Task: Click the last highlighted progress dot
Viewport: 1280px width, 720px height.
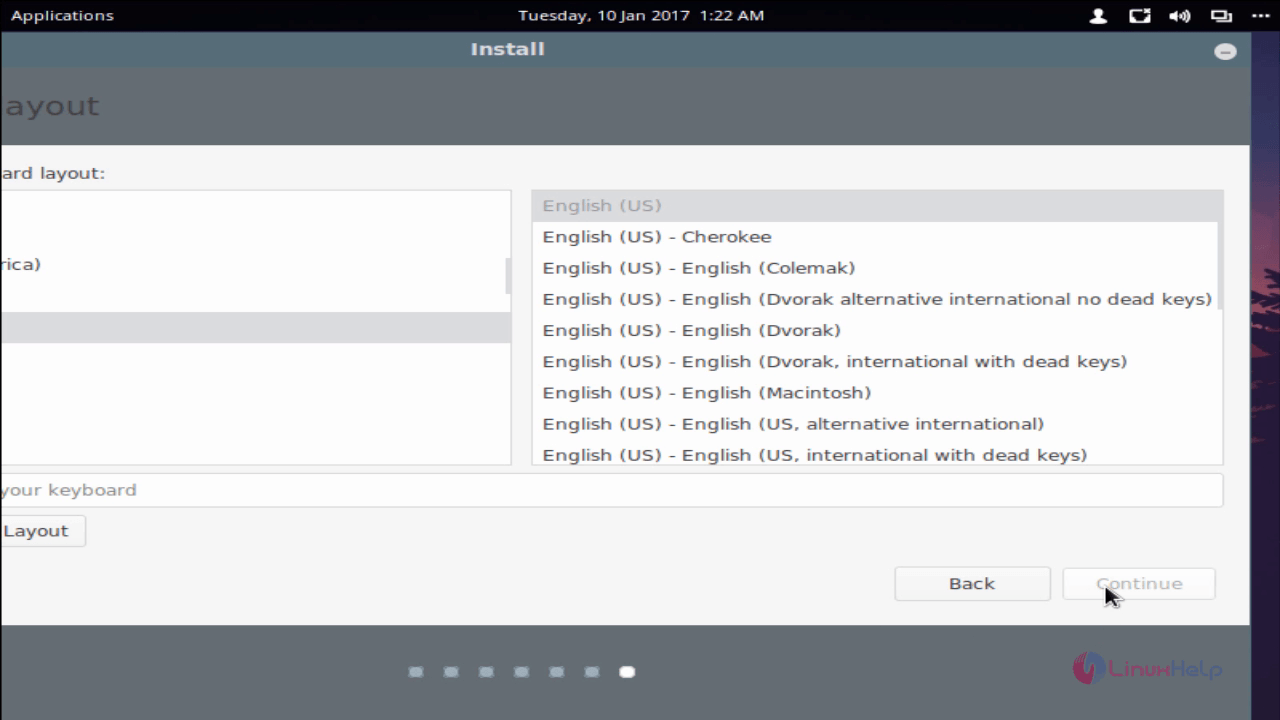Action: coord(627,672)
